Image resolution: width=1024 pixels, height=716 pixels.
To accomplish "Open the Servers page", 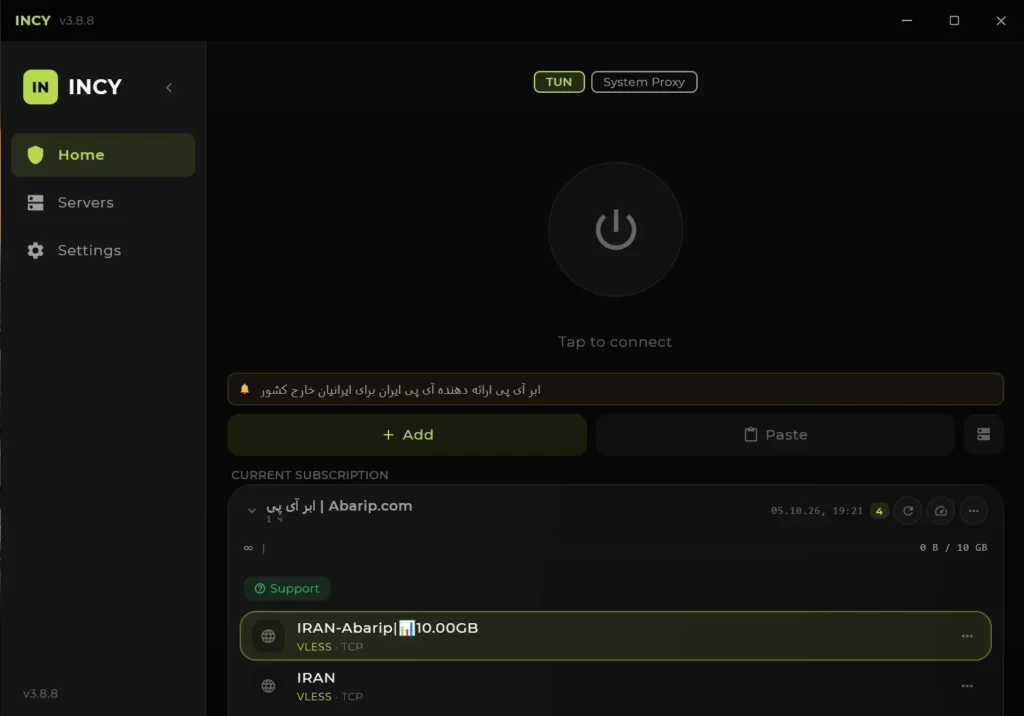I will tap(103, 203).
